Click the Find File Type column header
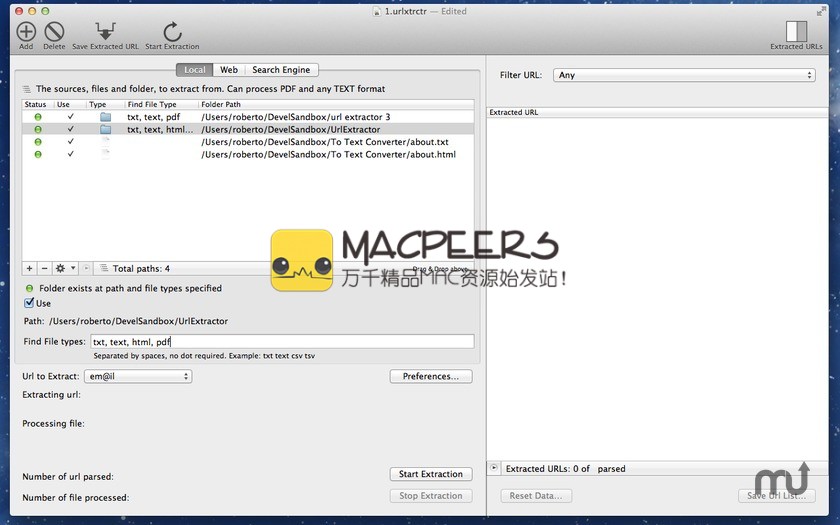The image size is (840, 525). 161,104
